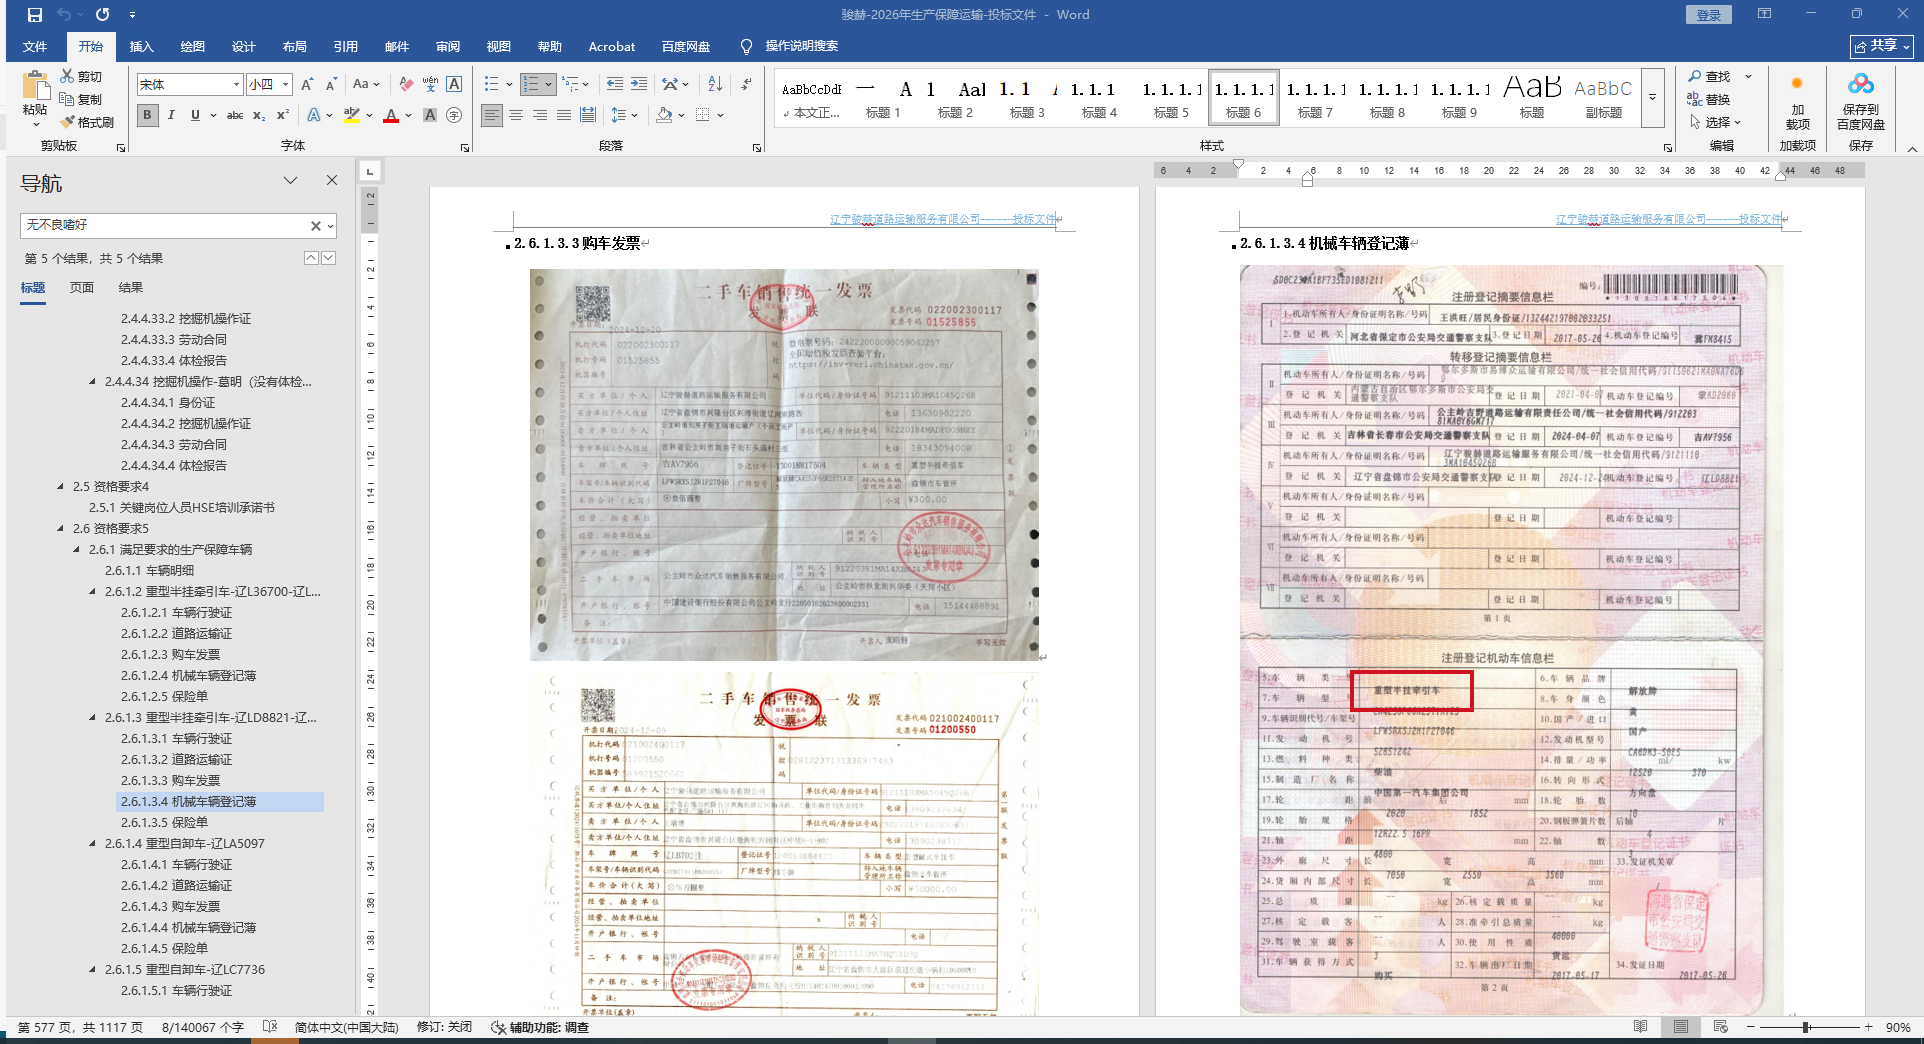The height and width of the screenshot is (1044, 1924).
Task: Click the Redo arrow icon
Action: 103,15
